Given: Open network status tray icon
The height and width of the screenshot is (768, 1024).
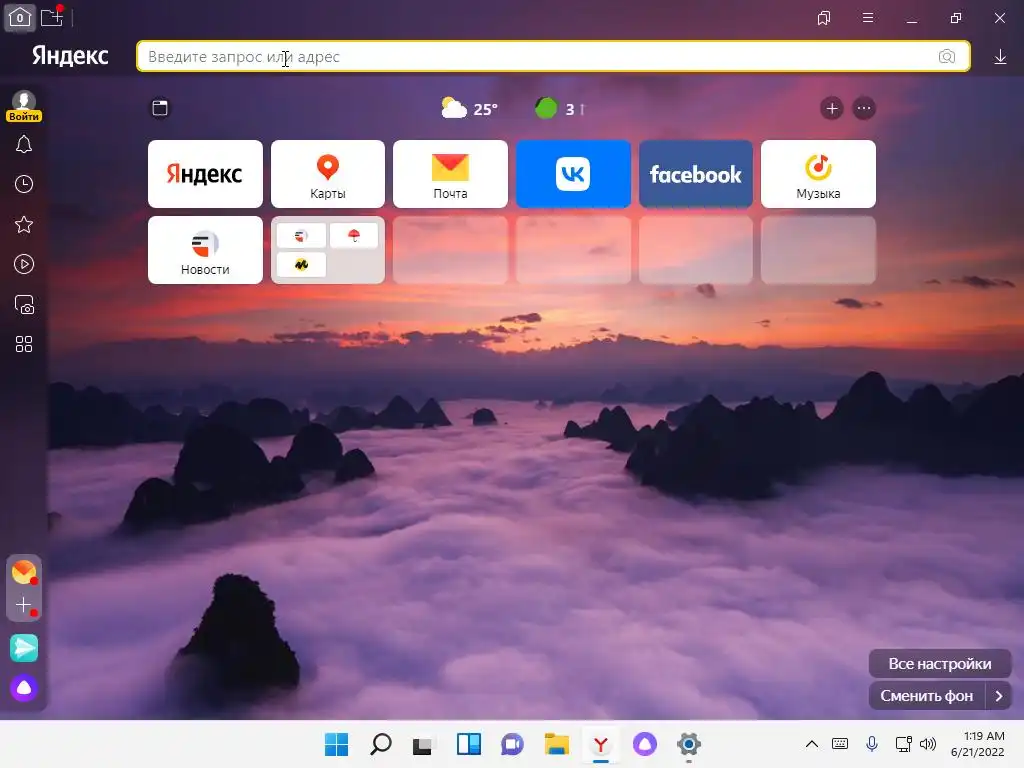Looking at the screenshot, I should point(903,744).
